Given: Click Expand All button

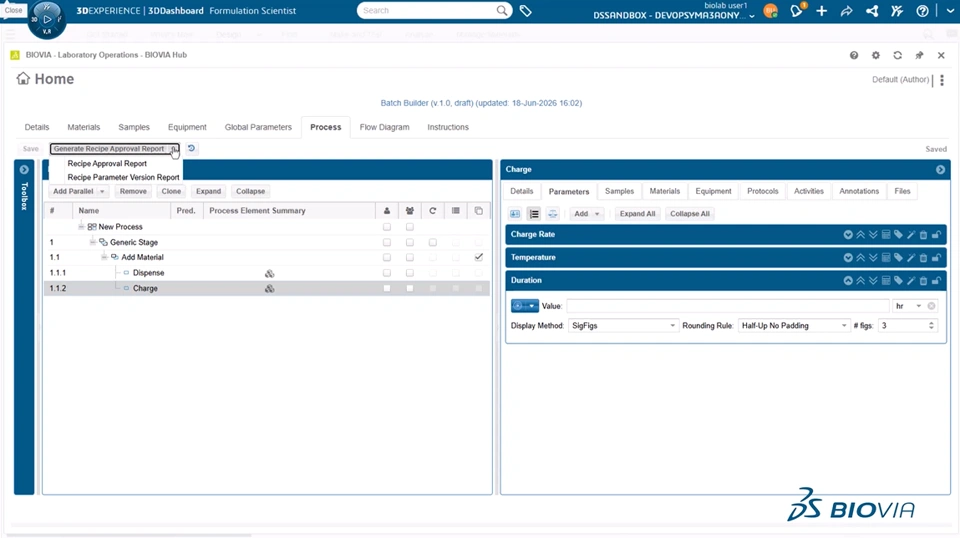Looking at the screenshot, I should point(637,214).
